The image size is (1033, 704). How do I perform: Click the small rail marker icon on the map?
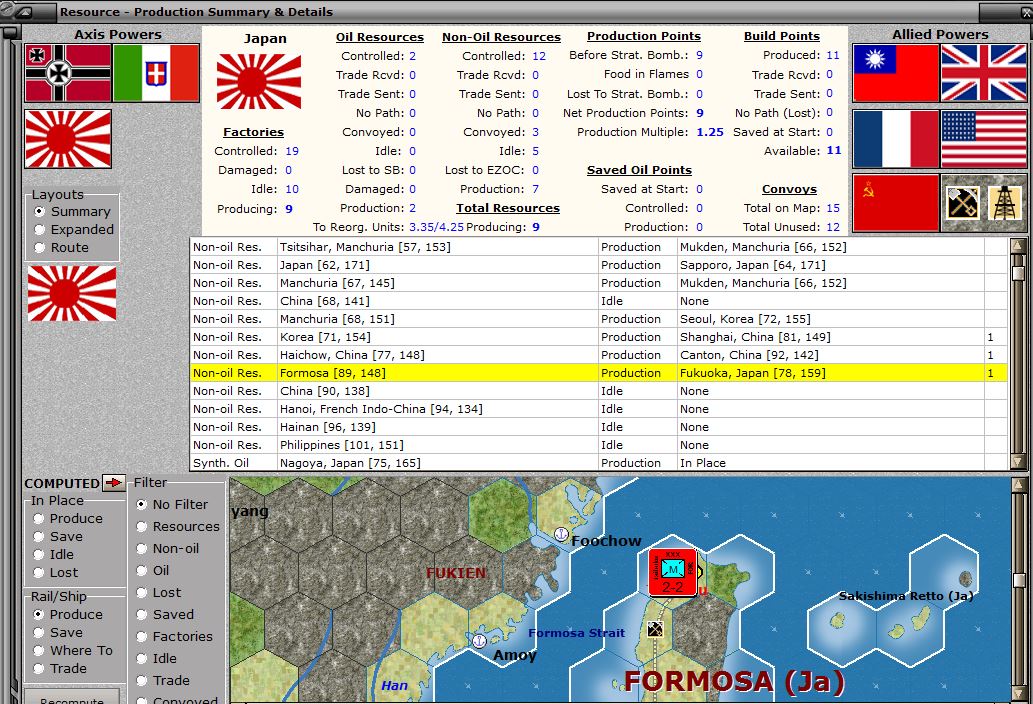point(657,629)
